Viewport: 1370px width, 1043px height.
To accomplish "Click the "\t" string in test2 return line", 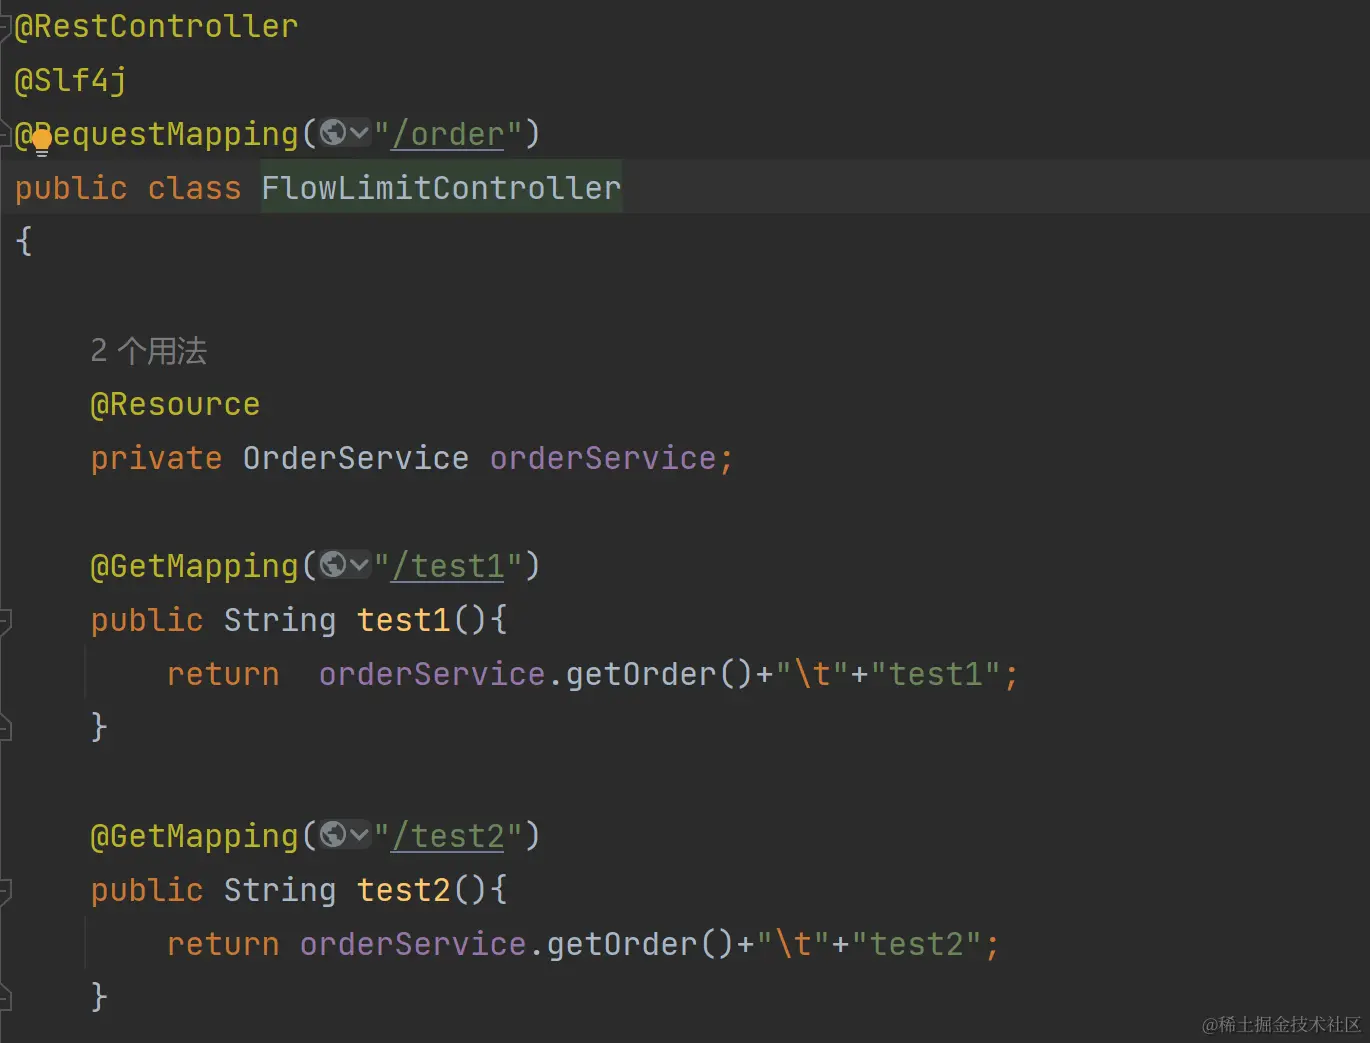I will coord(793,944).
